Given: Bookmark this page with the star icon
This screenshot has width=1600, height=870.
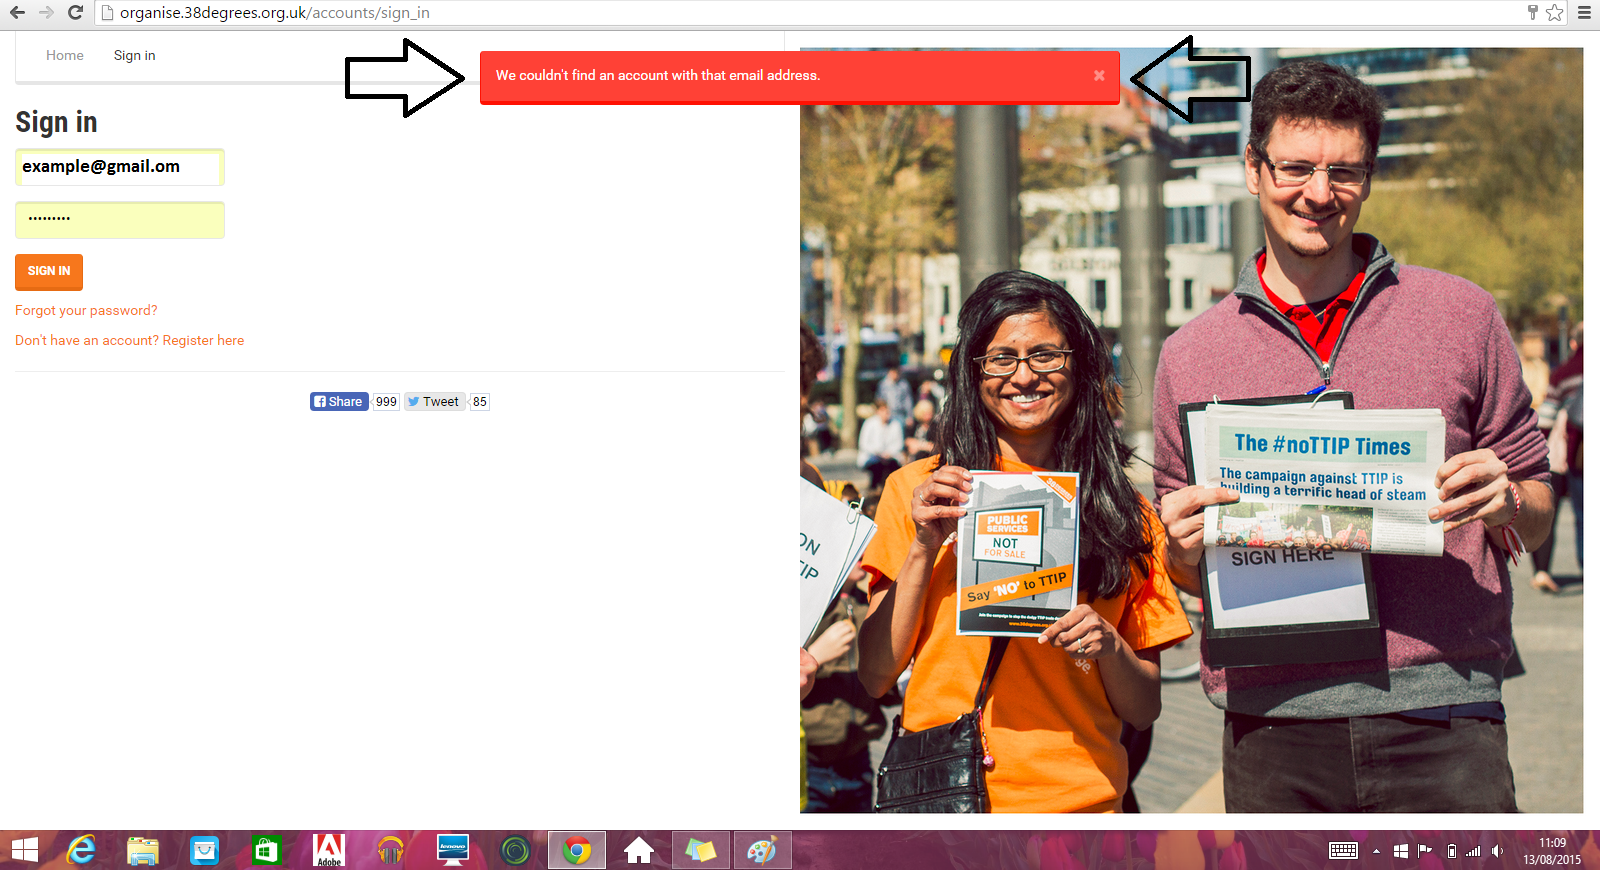Looking at the screenshot, I should 1554,13.
